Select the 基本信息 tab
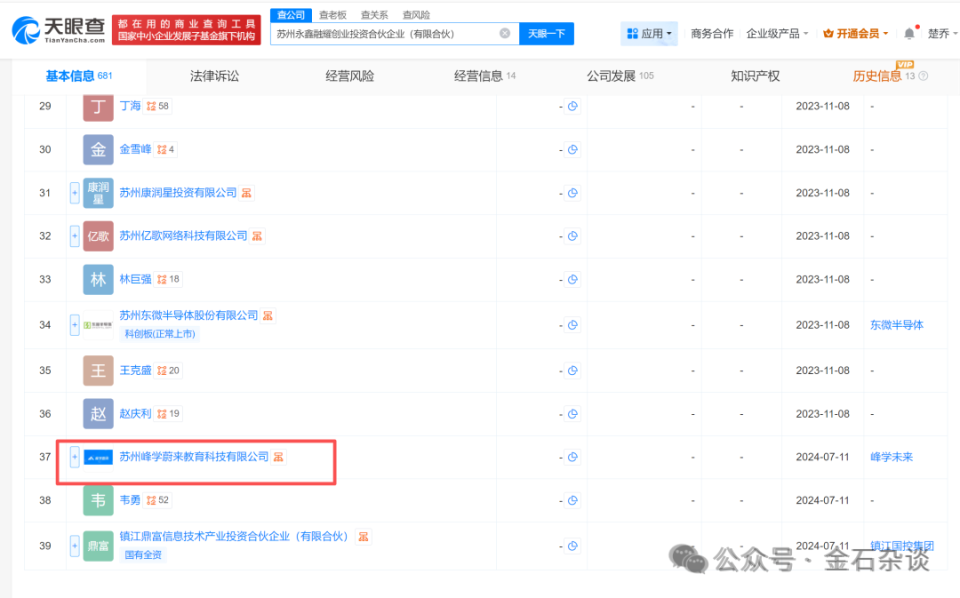Image resolution: width=960 pixels, height=598 pixels. (x=79, y=76)
